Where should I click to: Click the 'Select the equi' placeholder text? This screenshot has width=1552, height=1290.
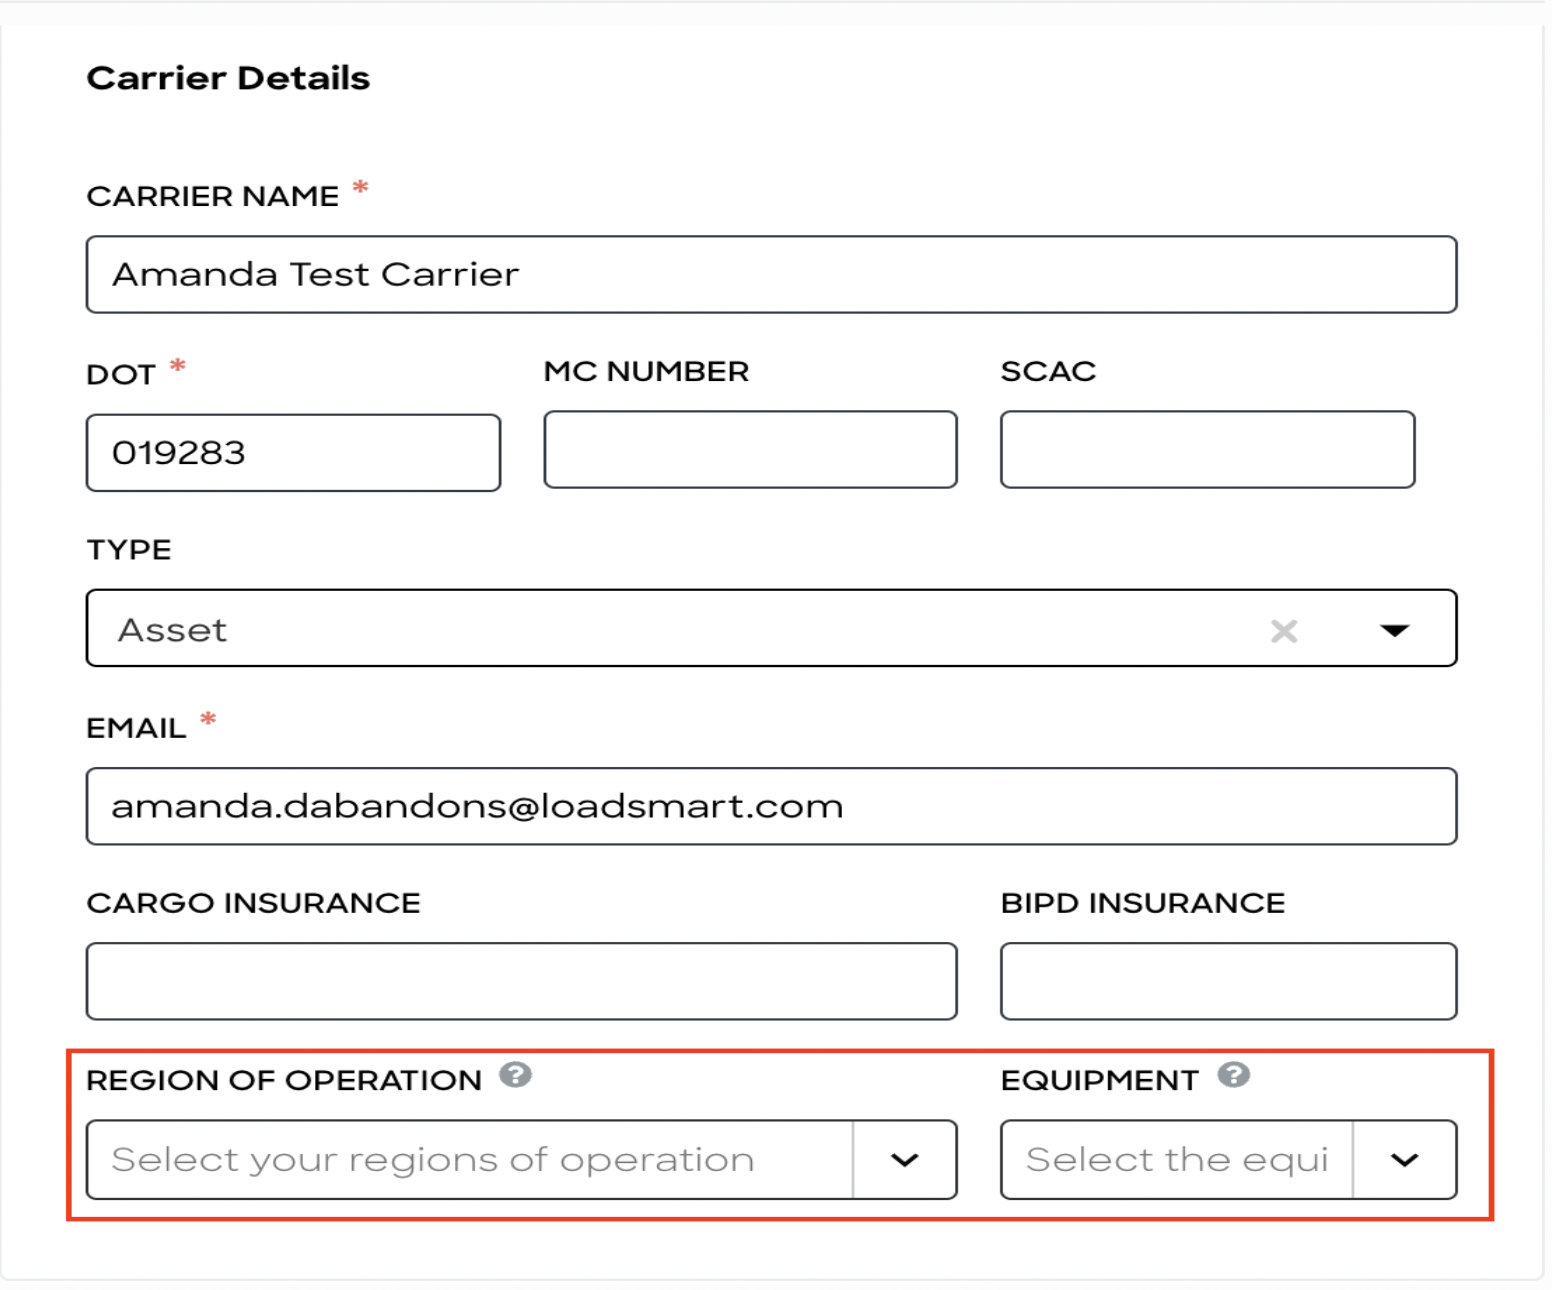coord(1176,1160)
